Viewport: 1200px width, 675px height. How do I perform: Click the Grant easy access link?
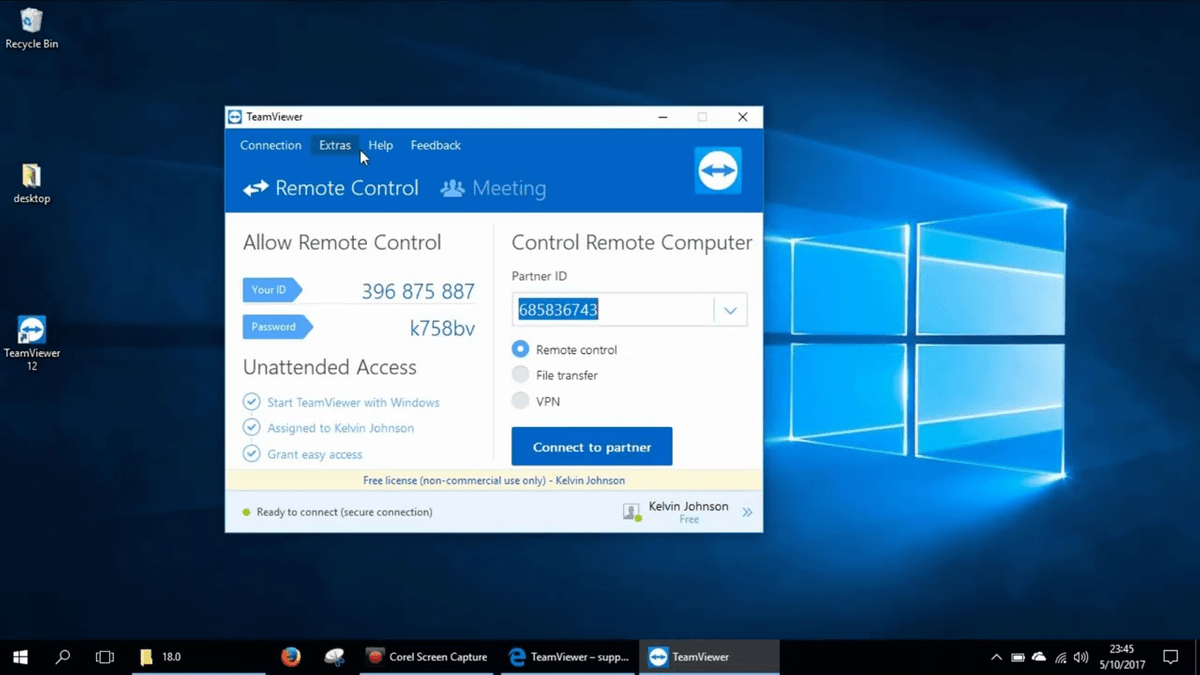point(314,454)
